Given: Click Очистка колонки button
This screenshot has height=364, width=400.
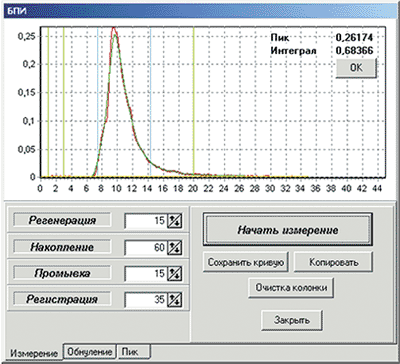Looking at the screenshot, I should pyautogui.click(x=291, y=287).
